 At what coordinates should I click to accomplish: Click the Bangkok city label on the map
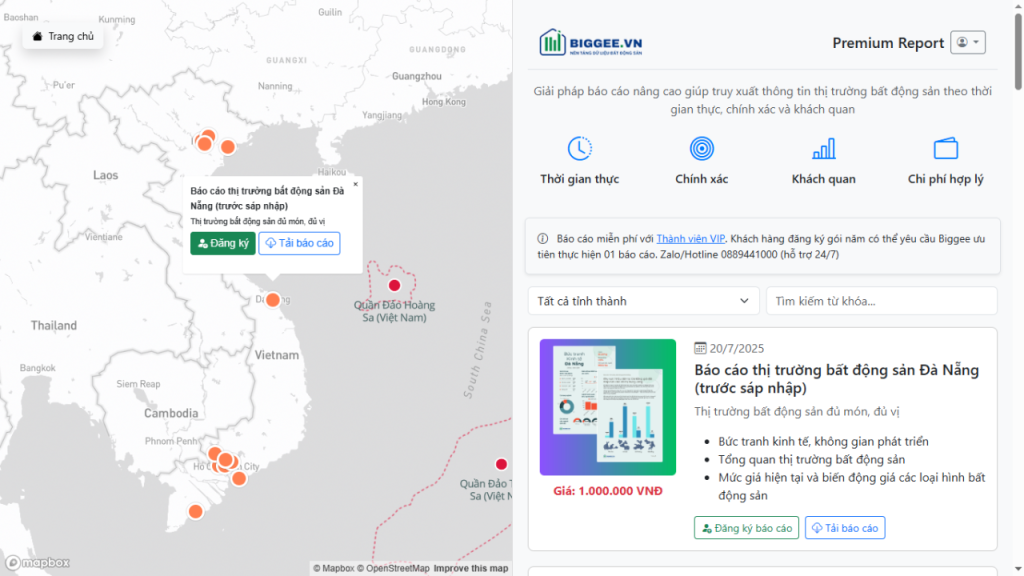(38, 368)
